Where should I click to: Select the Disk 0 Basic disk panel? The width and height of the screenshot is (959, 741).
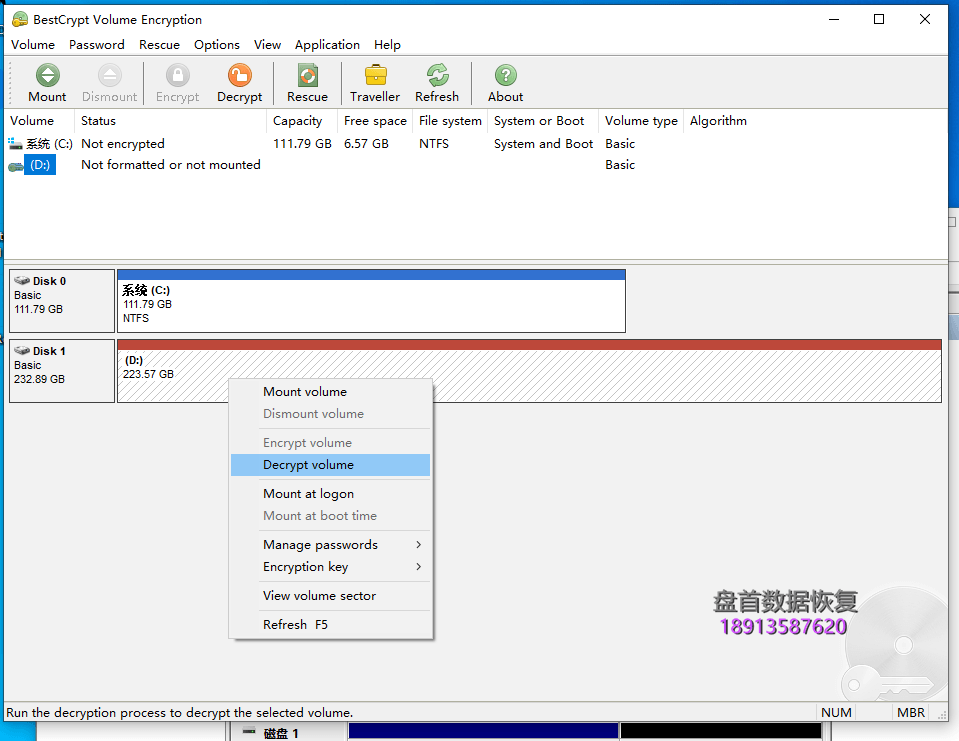tap(62, 301)
